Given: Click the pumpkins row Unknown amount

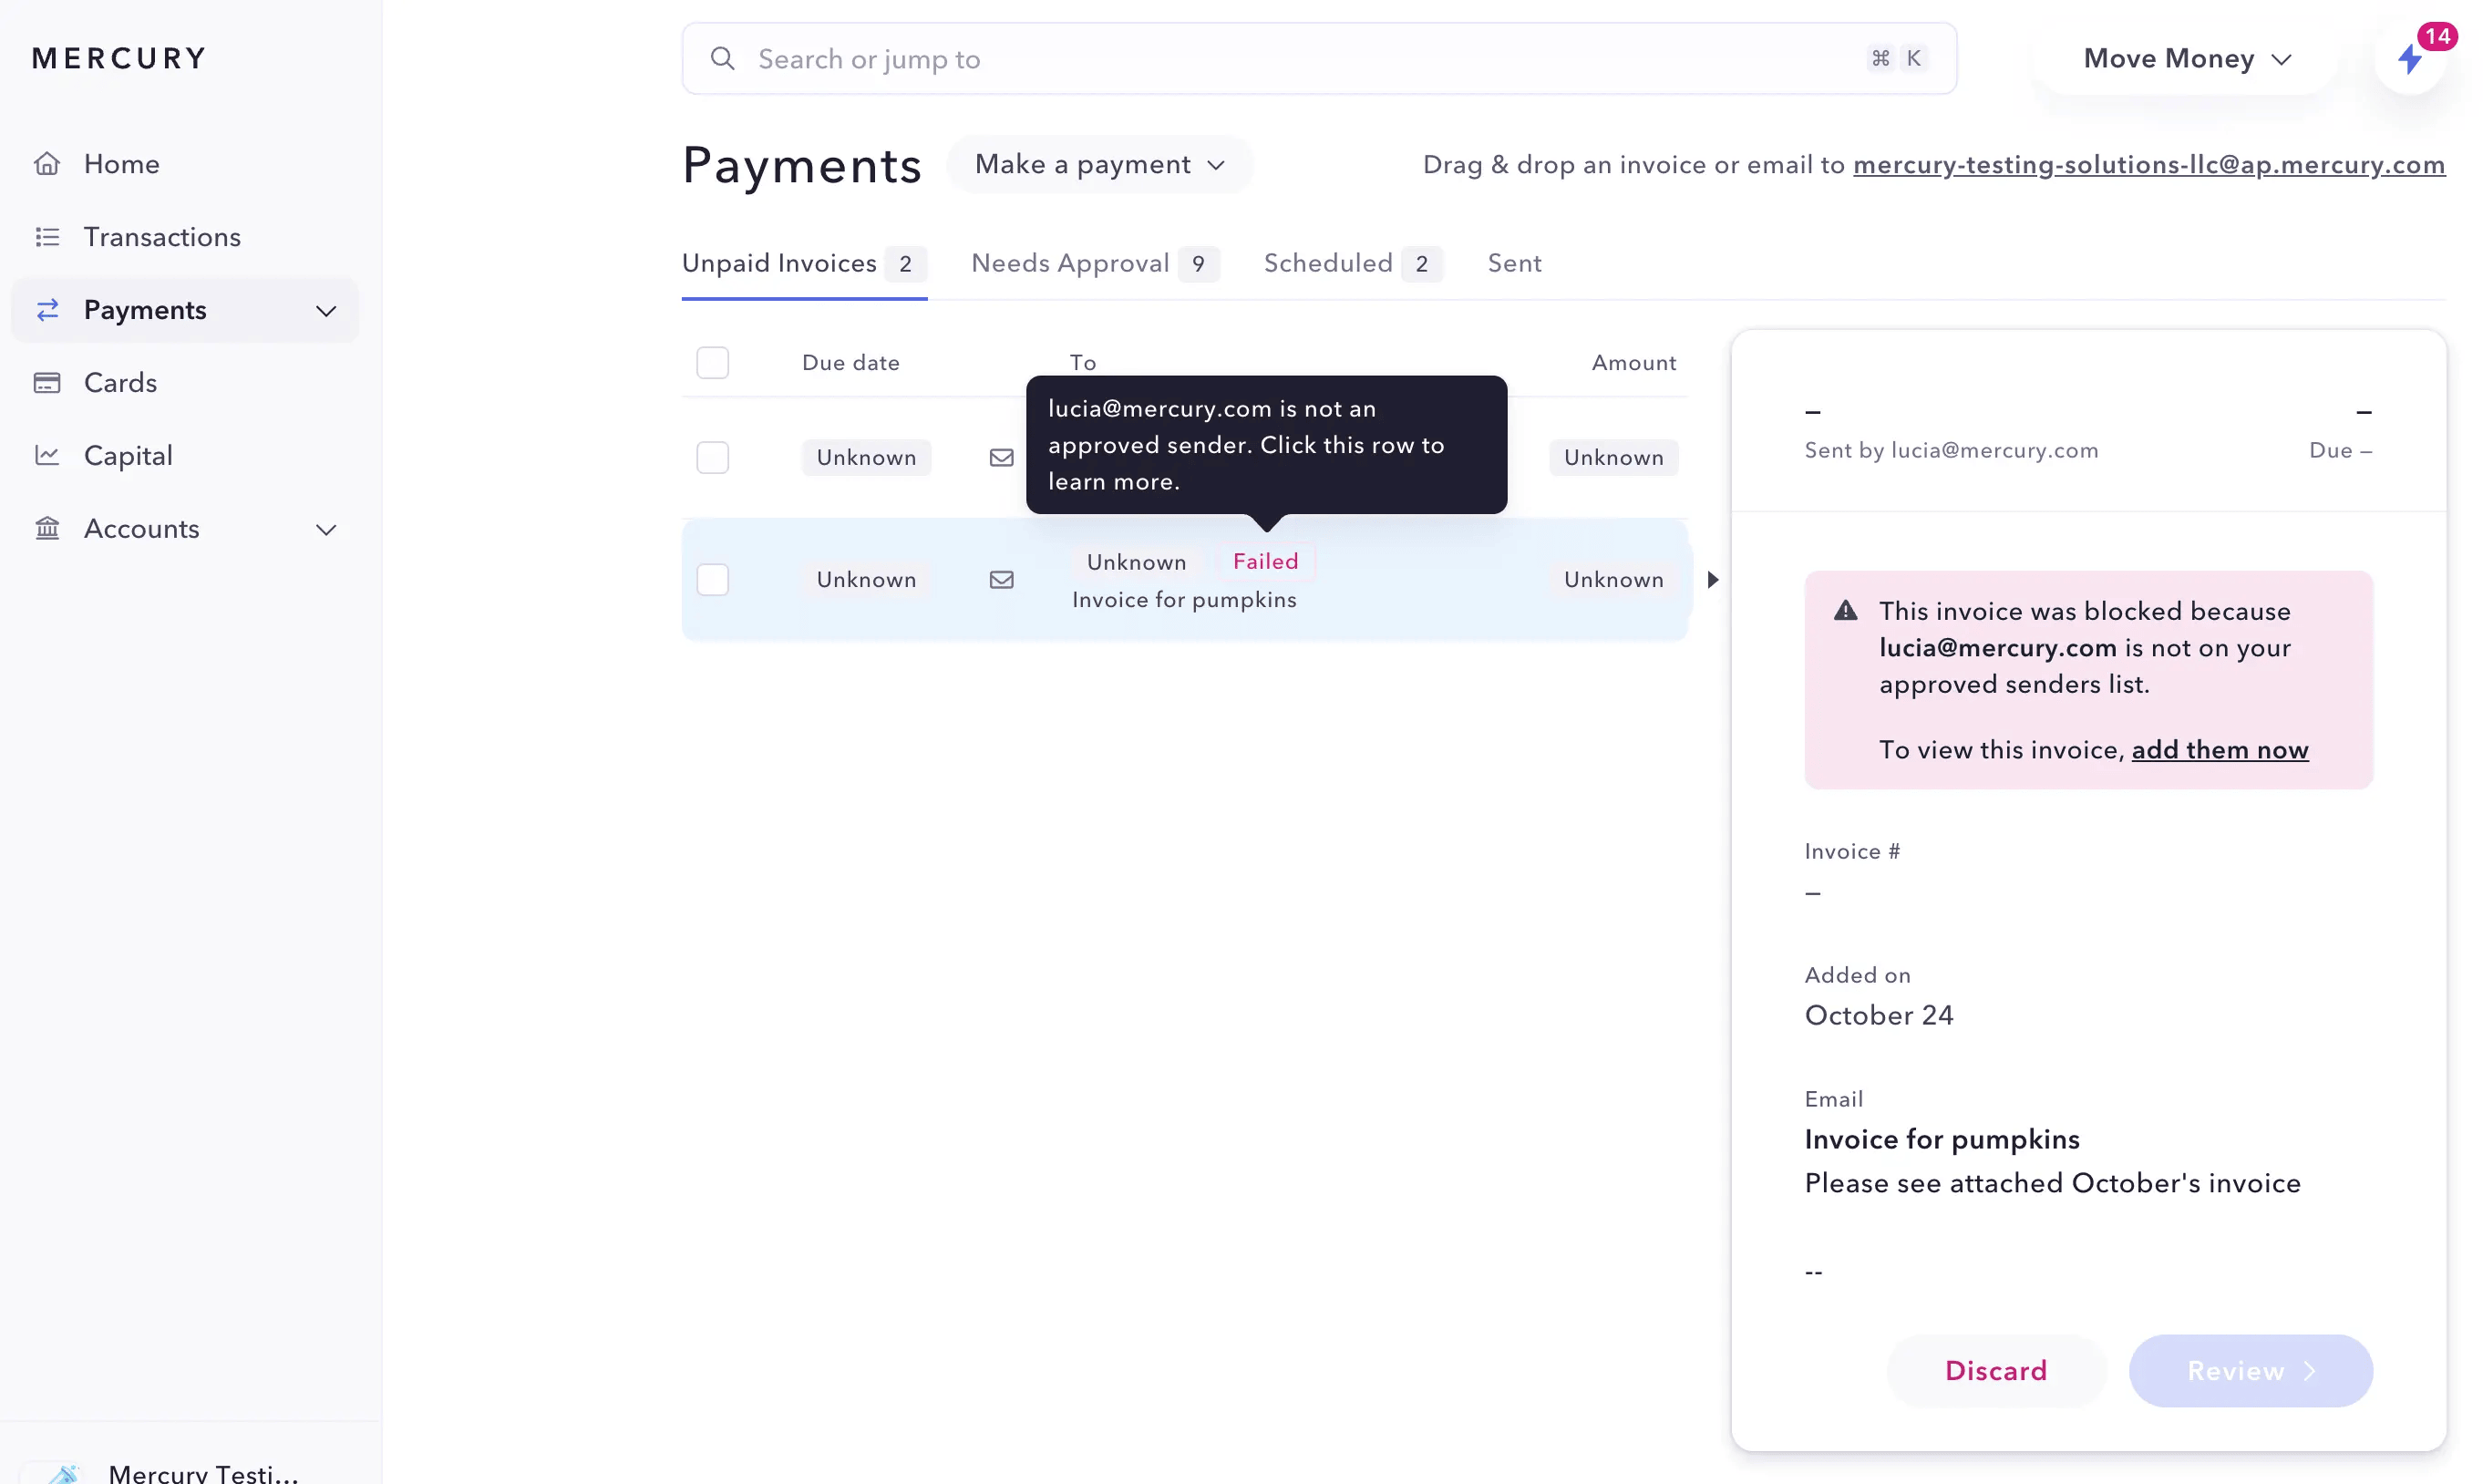Looking at the screenshot, I should [1613, 579].
